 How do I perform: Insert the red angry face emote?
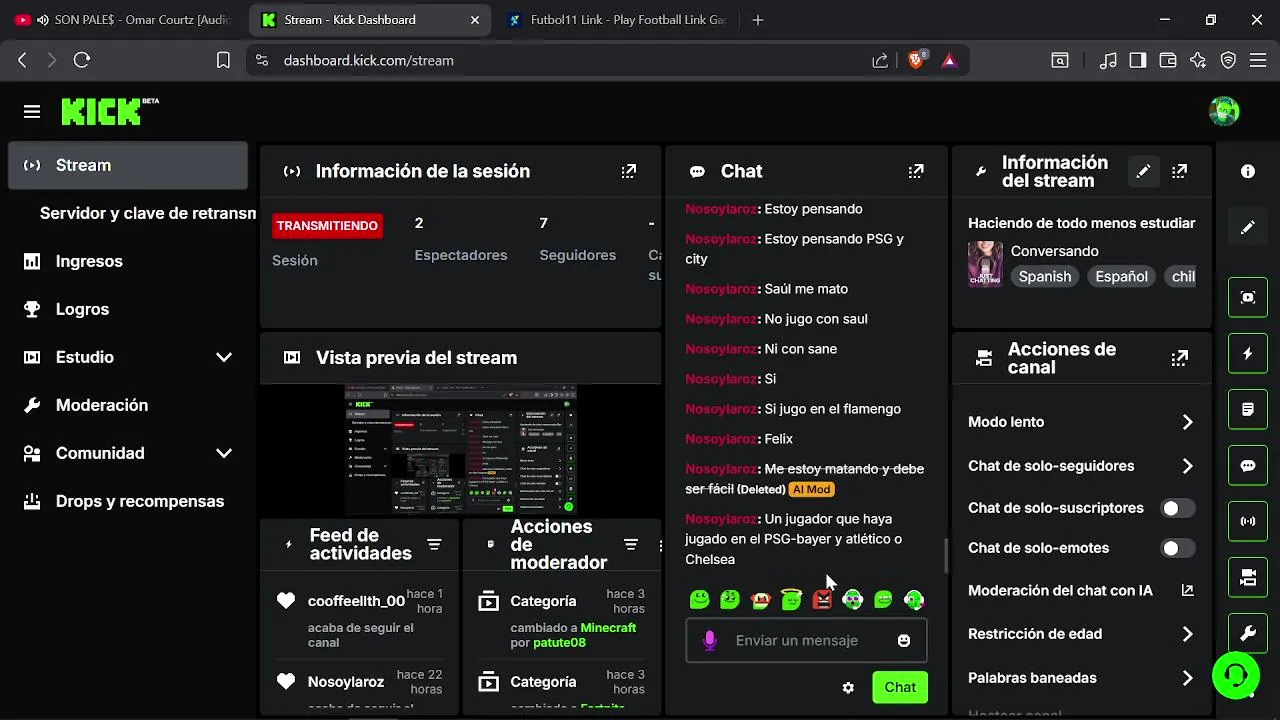(822, 600)
